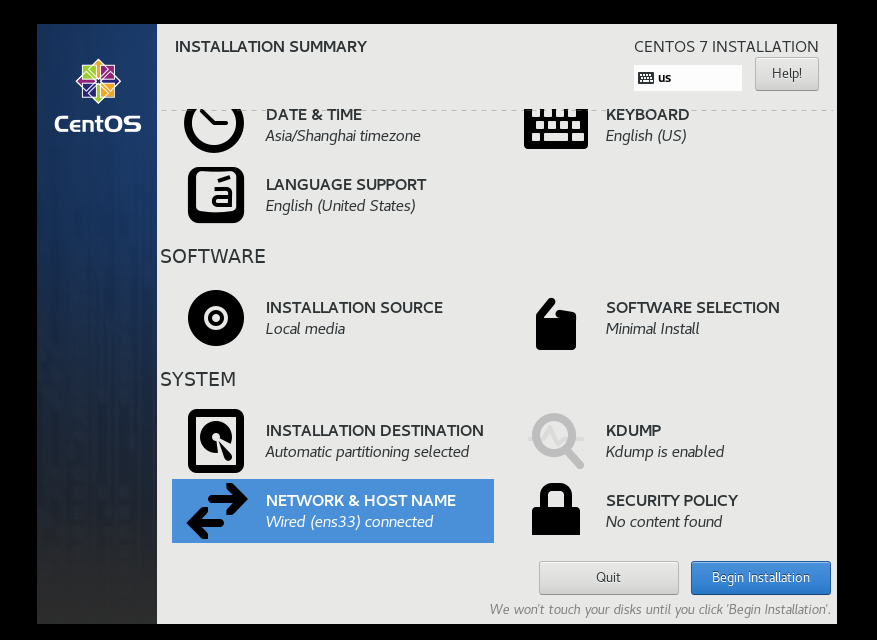
Task: Open Installation Source disc icon
Action: [x=216, y=318]
